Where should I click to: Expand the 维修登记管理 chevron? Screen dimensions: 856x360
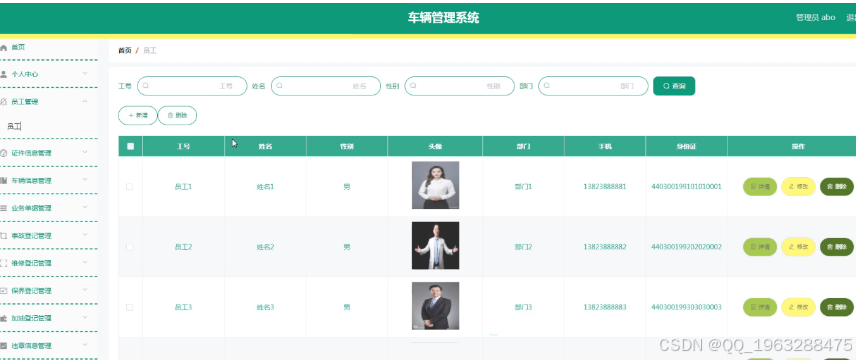point(85,262)
